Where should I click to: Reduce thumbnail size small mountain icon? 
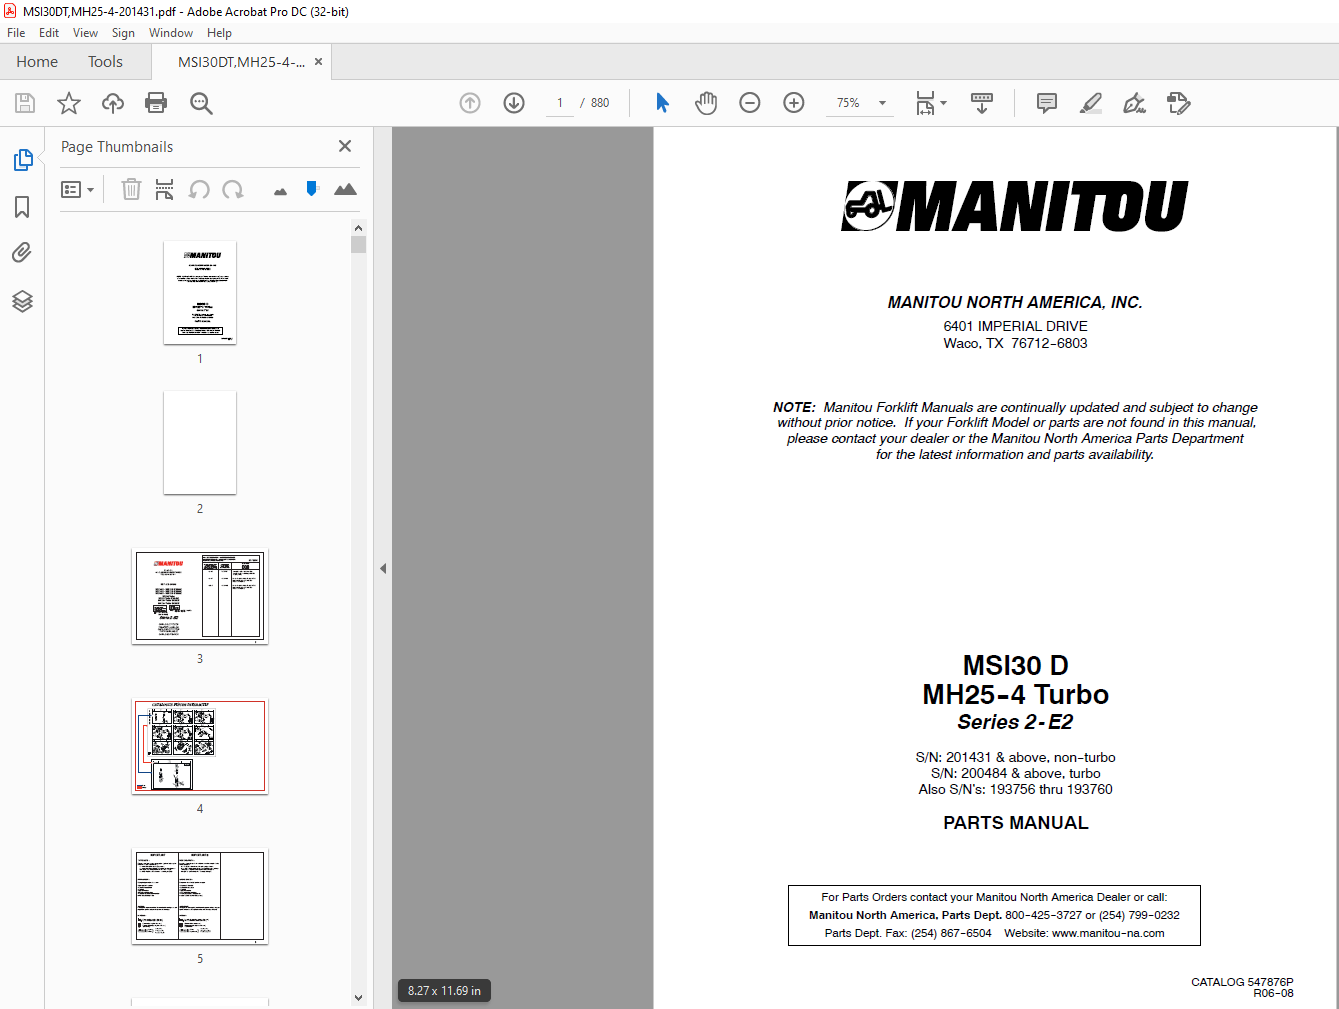[280, 191]
